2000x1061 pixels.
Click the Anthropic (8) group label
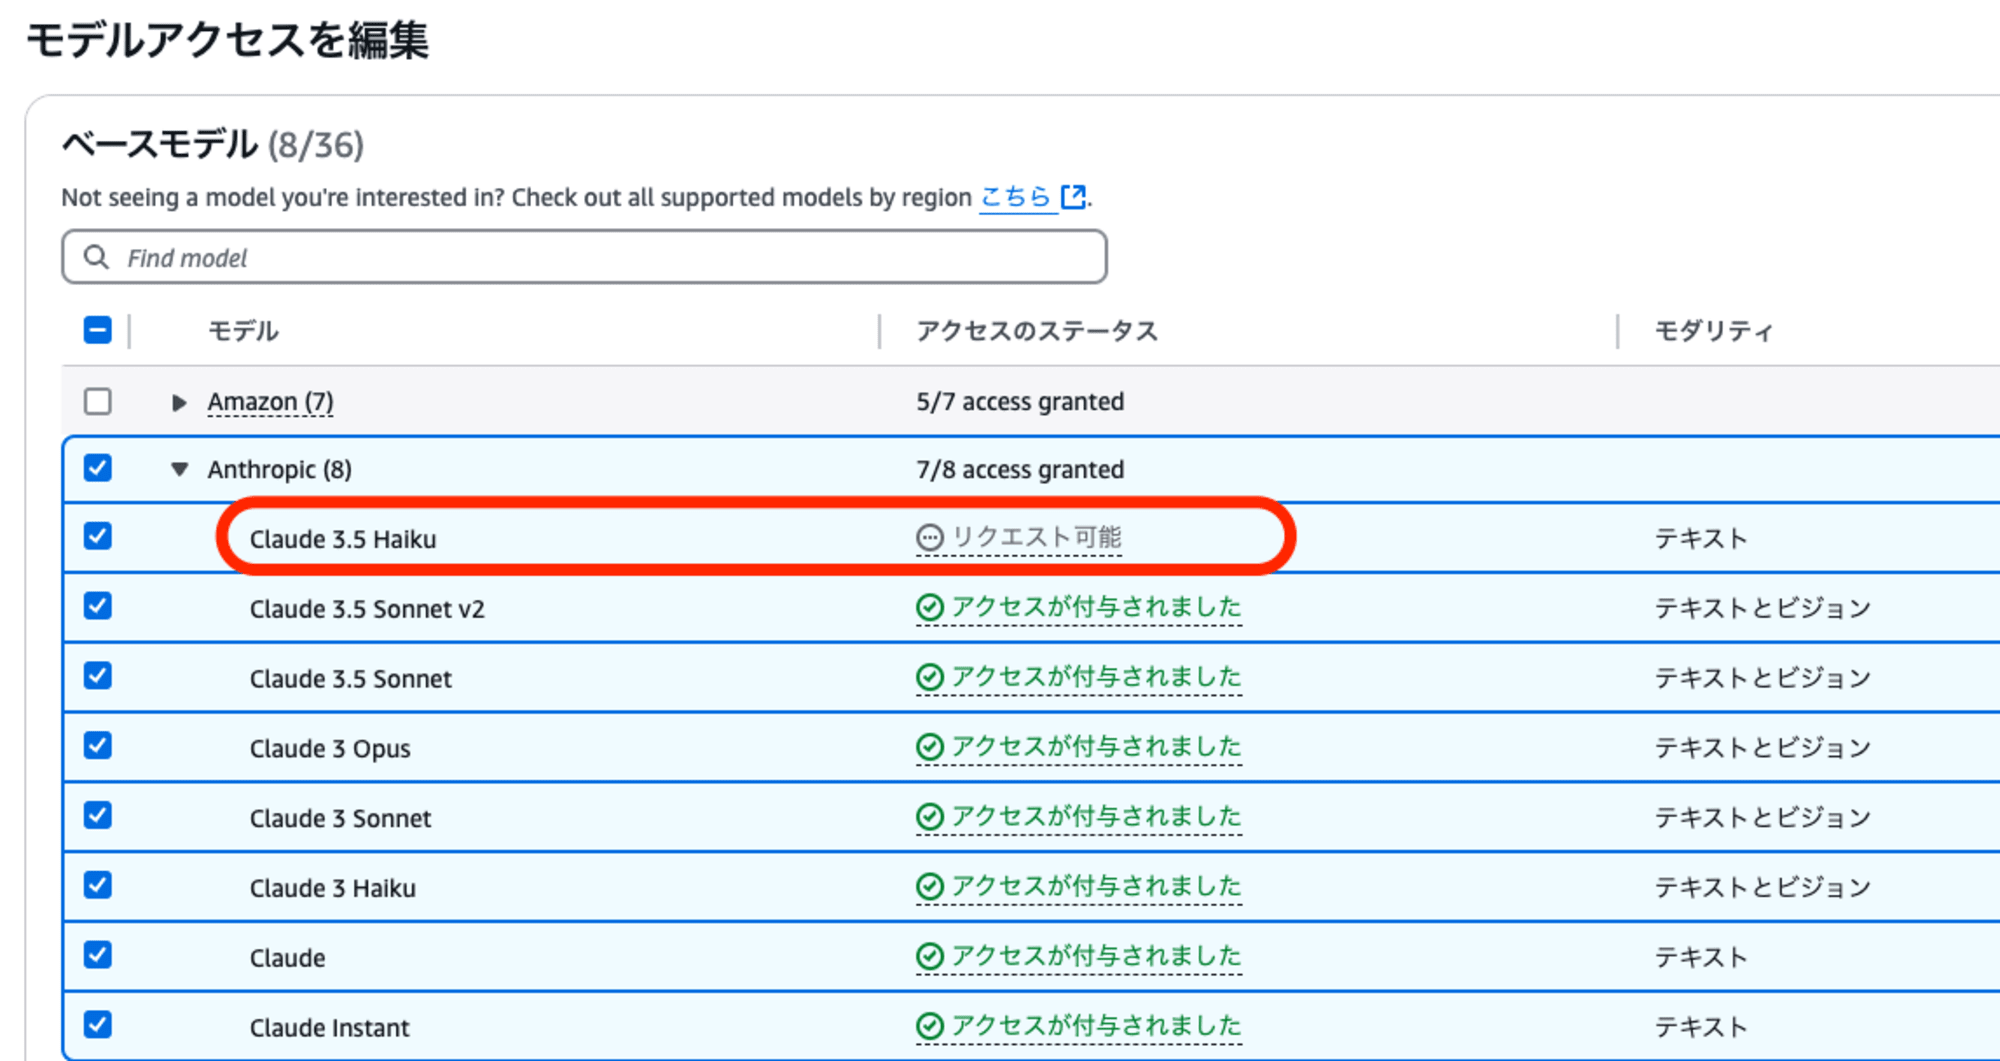(x=279, y=469)
